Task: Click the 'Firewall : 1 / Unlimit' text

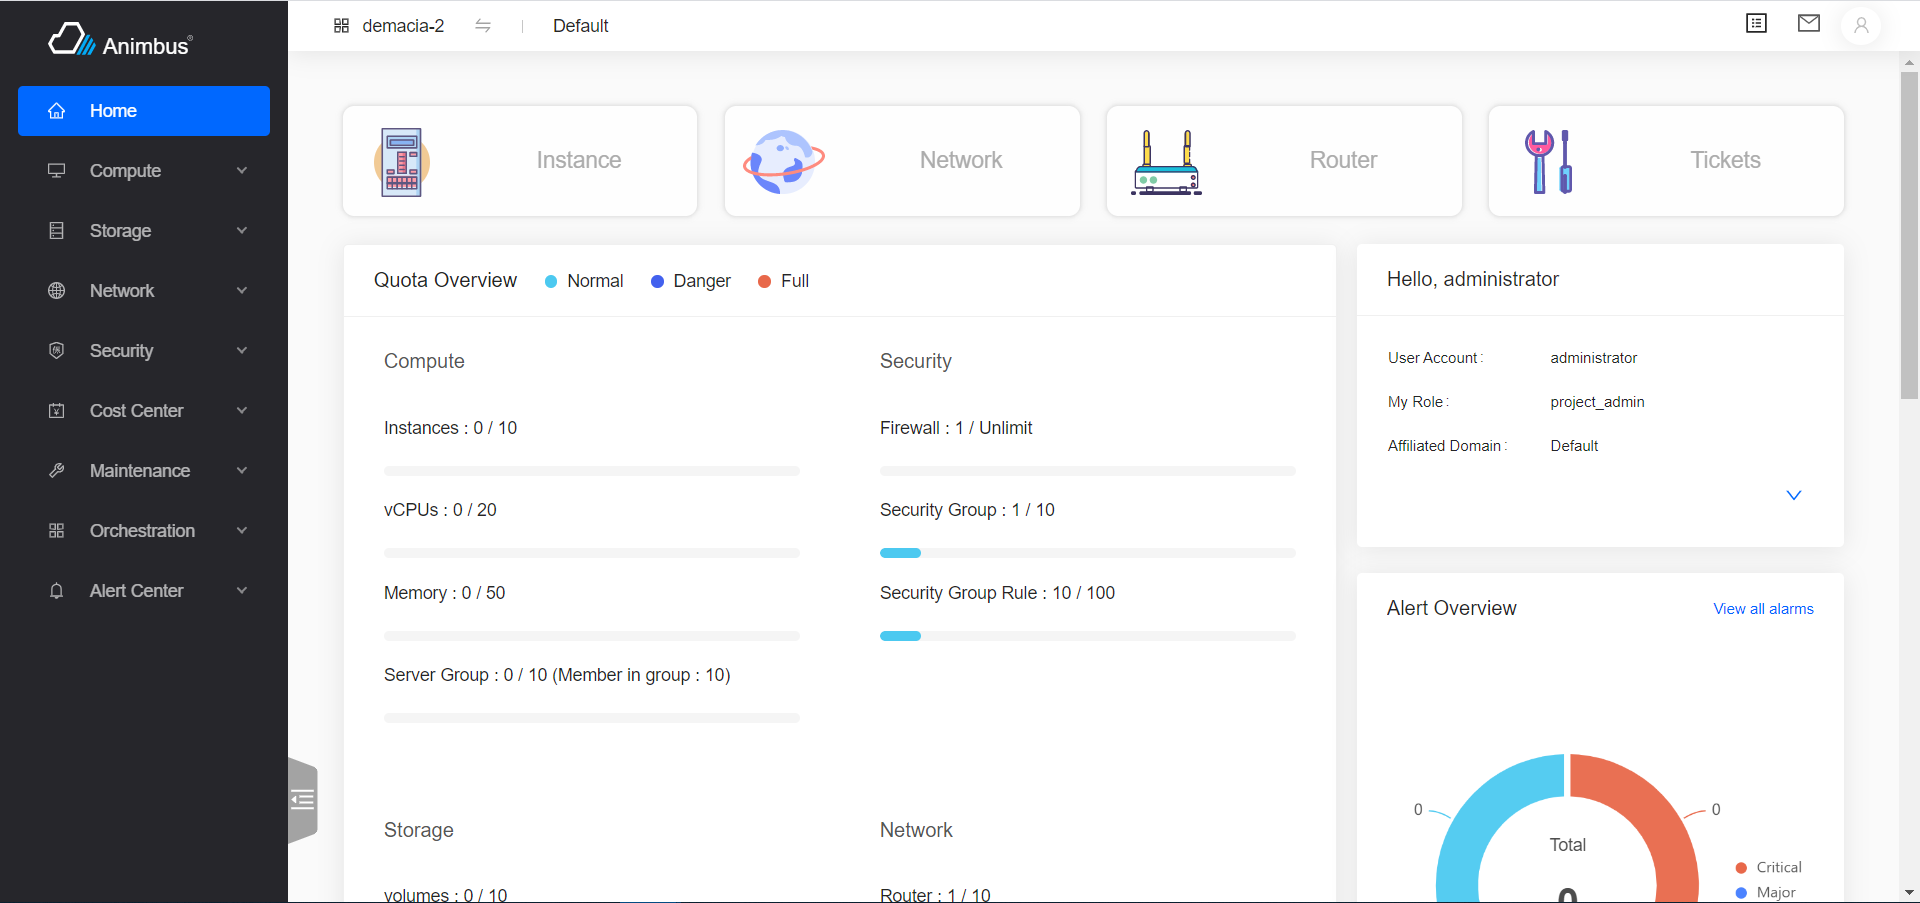Action: pyautogui.click(x=956, y=428)
